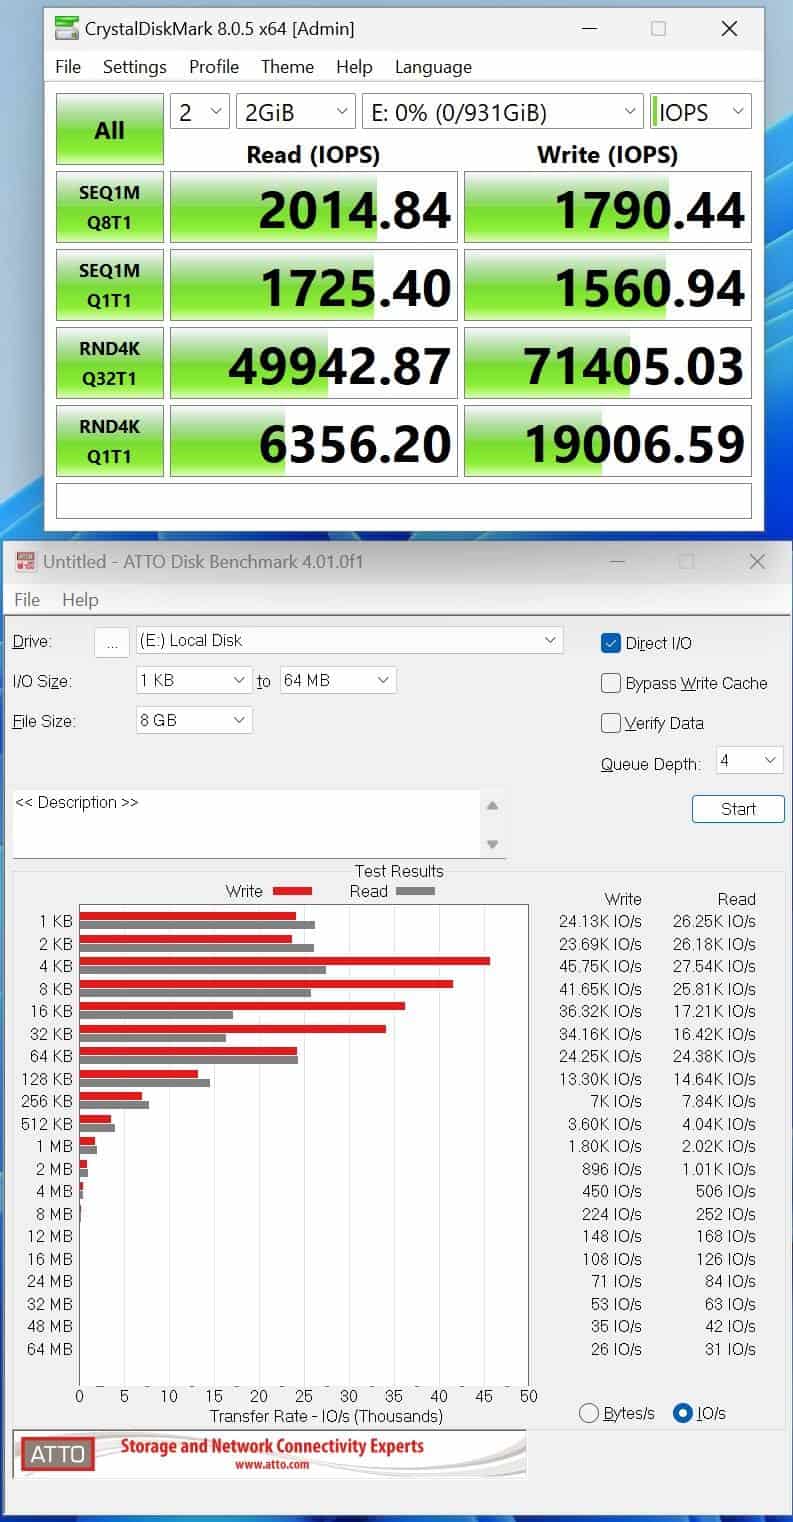Open the Queue Depth dropdown showing 4
This screenshot has width=793, height=1522.
pos(750,761)
